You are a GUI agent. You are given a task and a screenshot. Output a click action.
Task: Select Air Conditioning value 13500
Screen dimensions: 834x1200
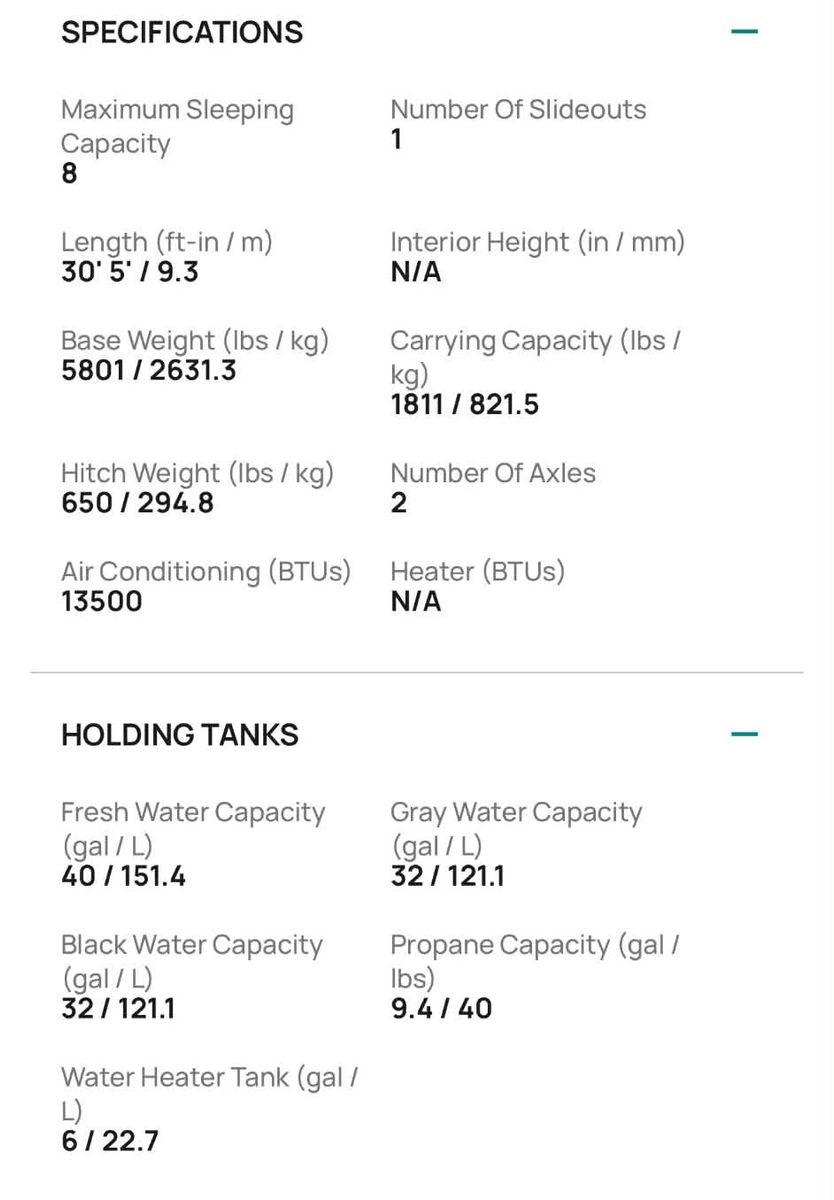pyautogui.click(x=102, y=601)
